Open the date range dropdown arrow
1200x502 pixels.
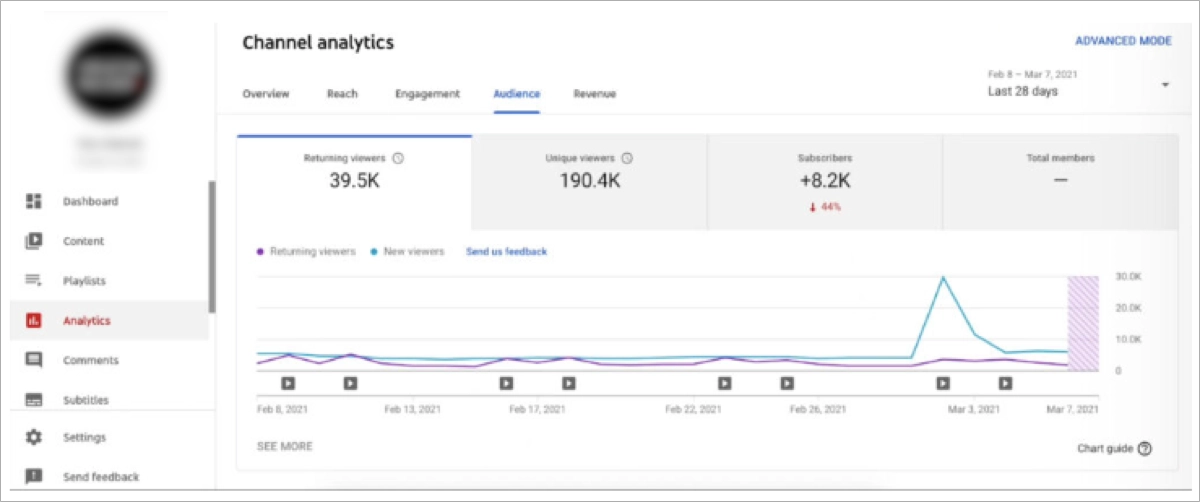point(1165,85)
